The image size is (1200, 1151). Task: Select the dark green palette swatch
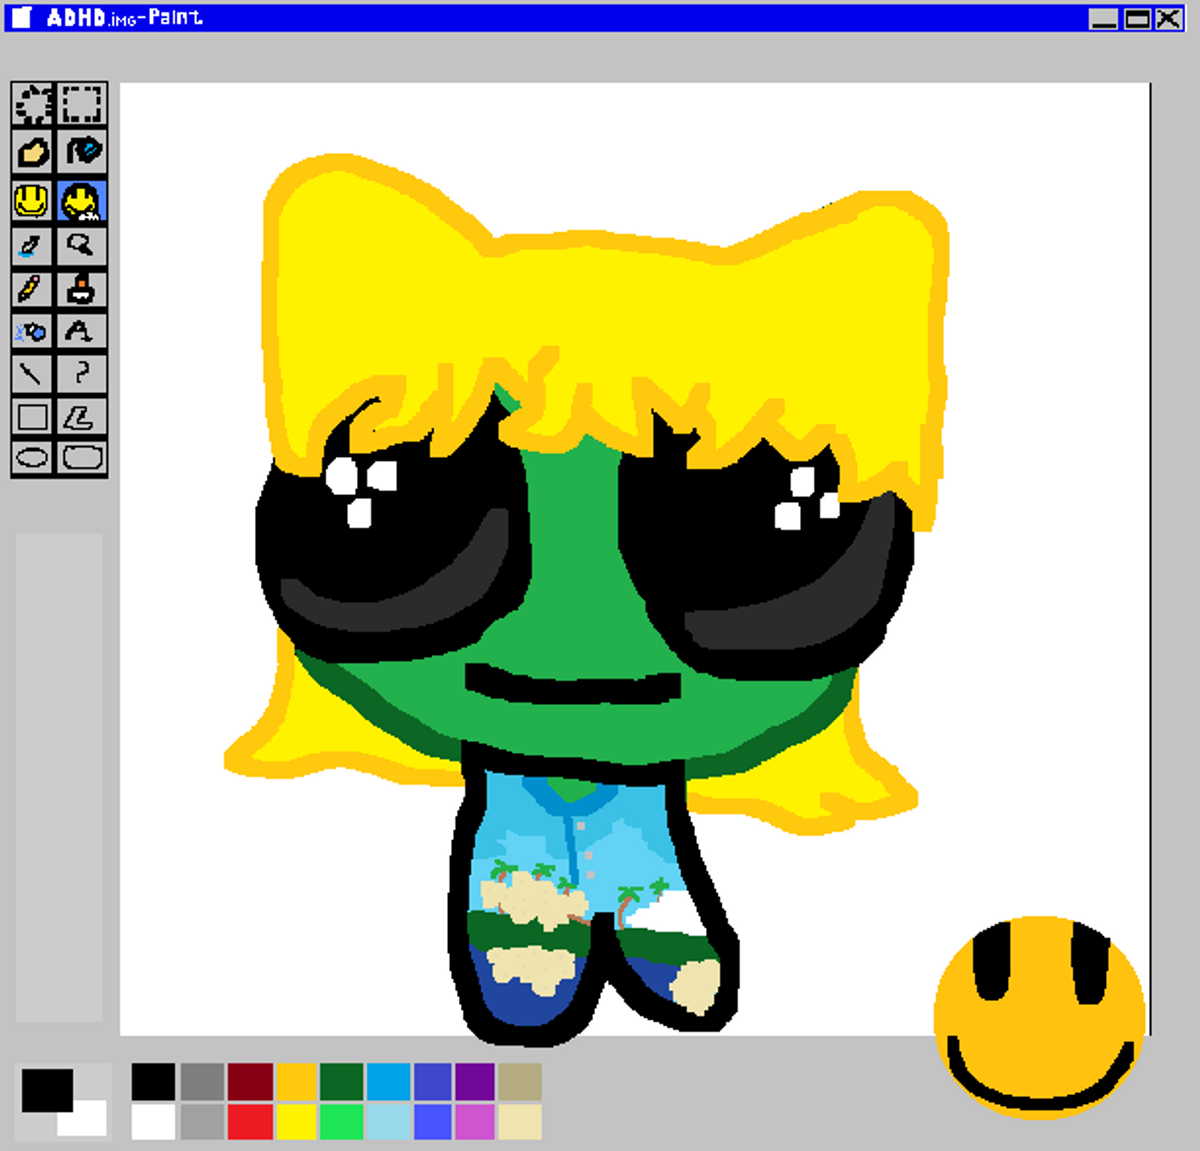[x=342, y=1082]
